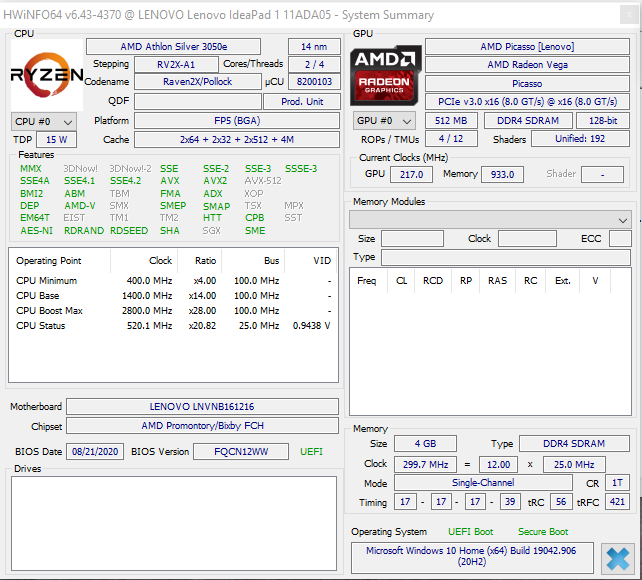Open the GPU #0 selector dropdown
642x580 pixels.
(x=384, y=121)
